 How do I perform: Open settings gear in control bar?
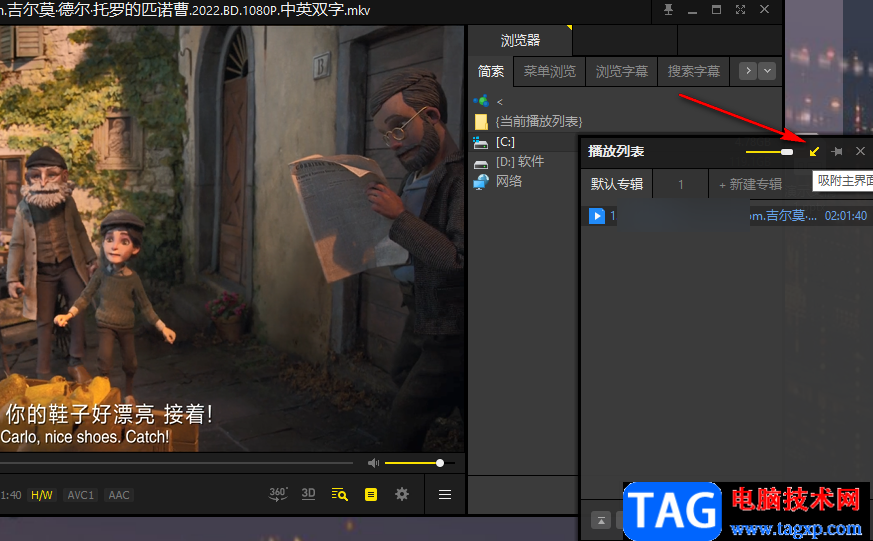402,494
